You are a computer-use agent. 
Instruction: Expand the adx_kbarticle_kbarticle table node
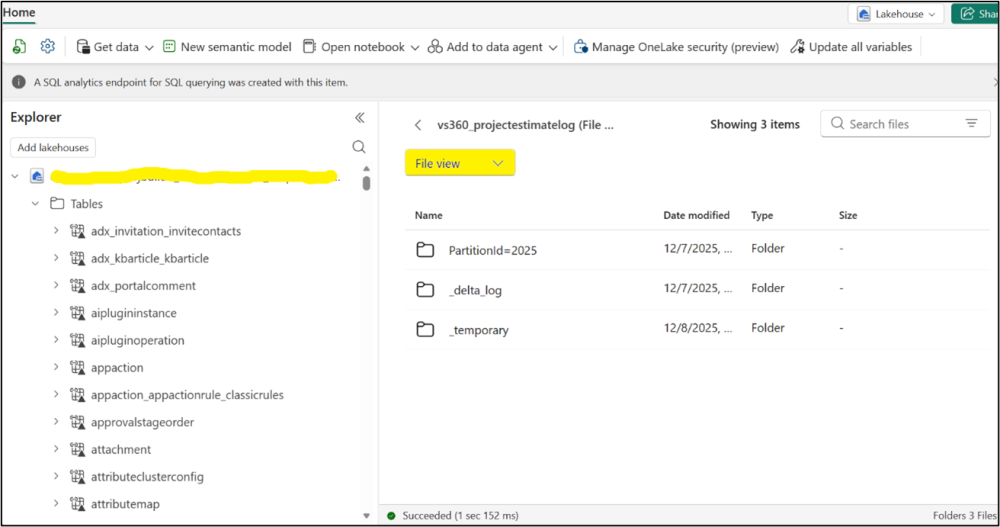pos(56,258)
